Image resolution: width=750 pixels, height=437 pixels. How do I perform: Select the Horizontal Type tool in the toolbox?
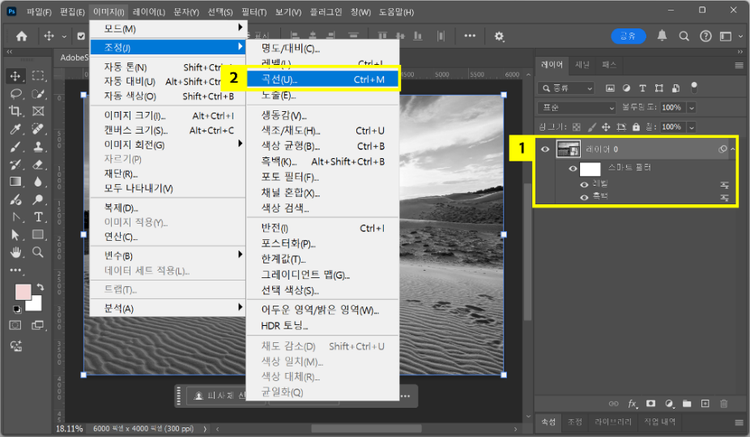pos(38,217)
